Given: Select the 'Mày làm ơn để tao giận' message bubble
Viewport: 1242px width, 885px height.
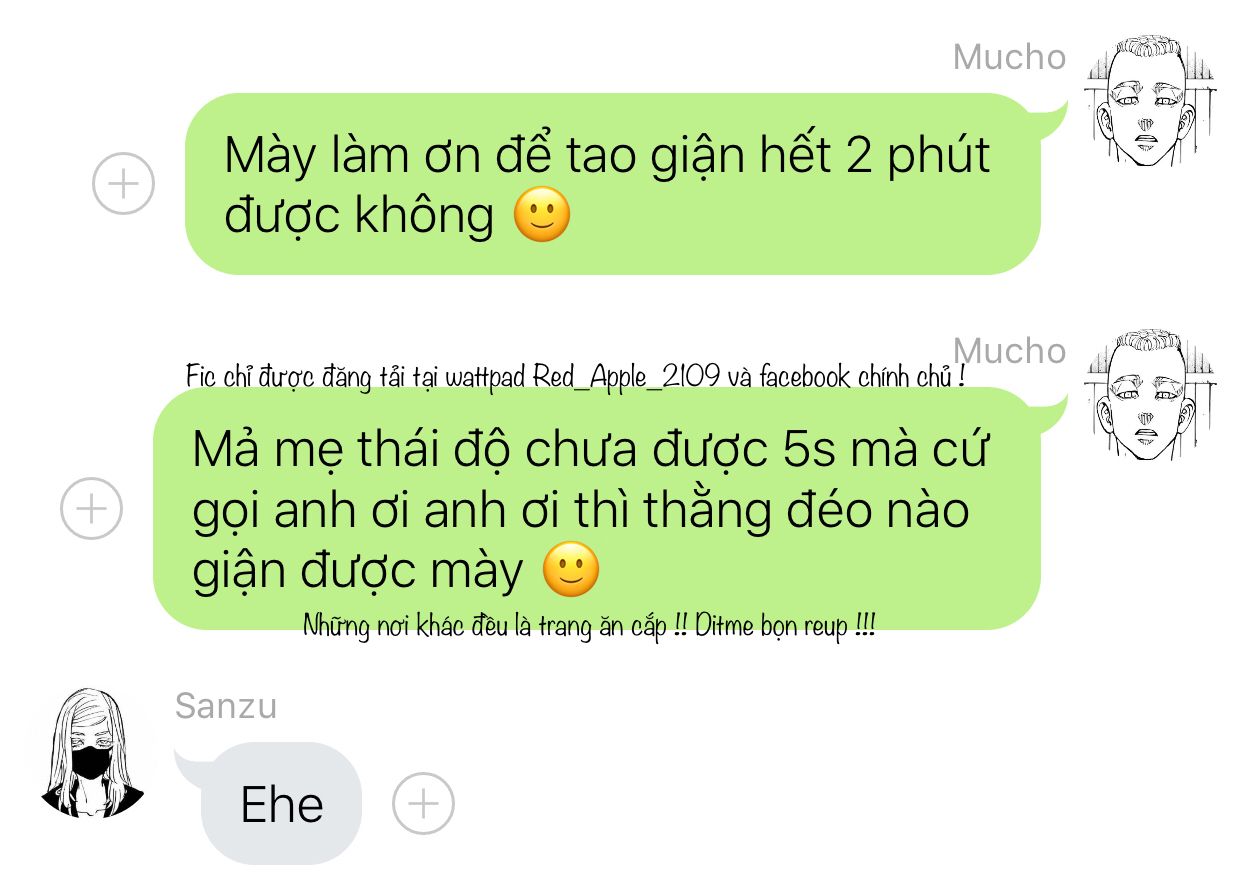Looking at the screenshot, I should [x=613, y=184].
